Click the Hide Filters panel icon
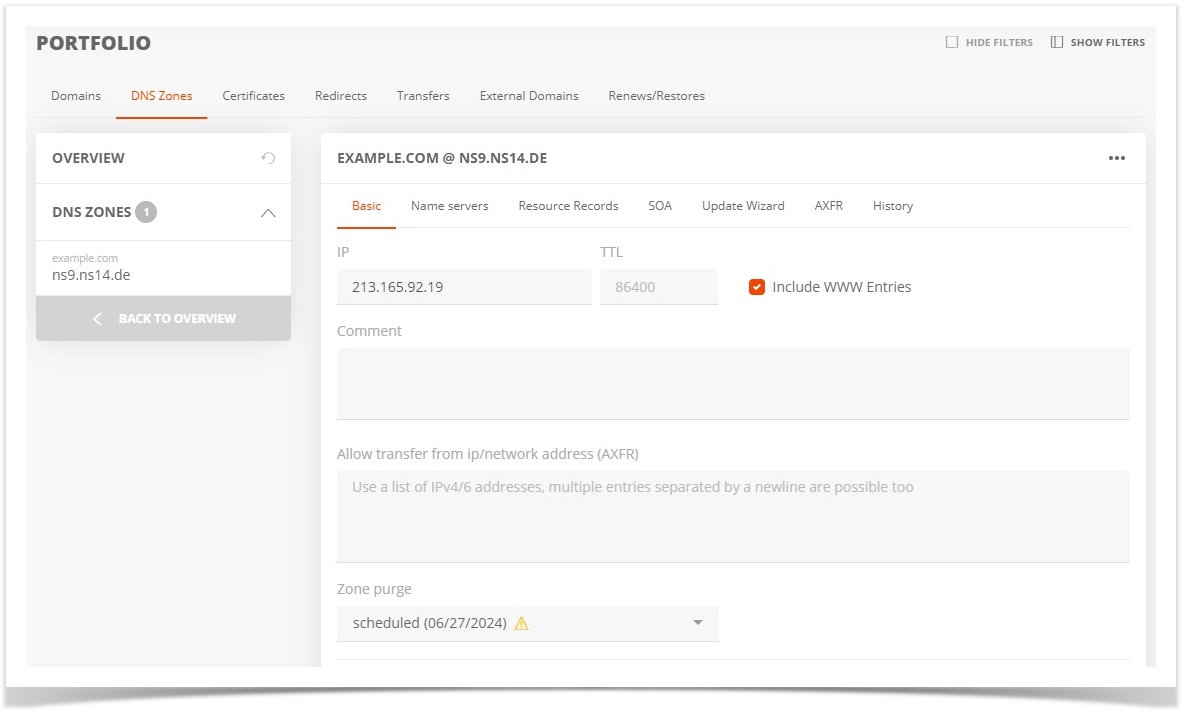Screen dimensions: 1190x716 [952, 43]
